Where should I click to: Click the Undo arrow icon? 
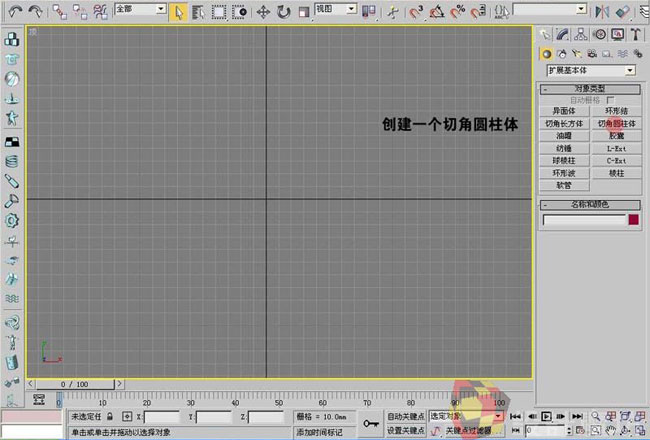[x=15, y=12]
